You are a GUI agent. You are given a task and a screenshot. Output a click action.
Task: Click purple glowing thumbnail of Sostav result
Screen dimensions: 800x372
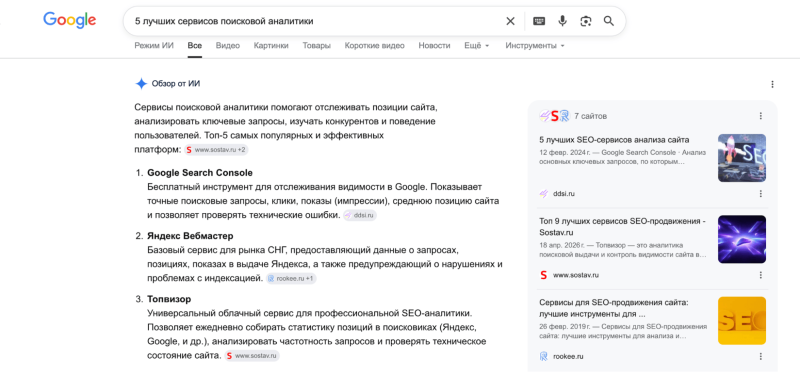(x=741, y=239)
